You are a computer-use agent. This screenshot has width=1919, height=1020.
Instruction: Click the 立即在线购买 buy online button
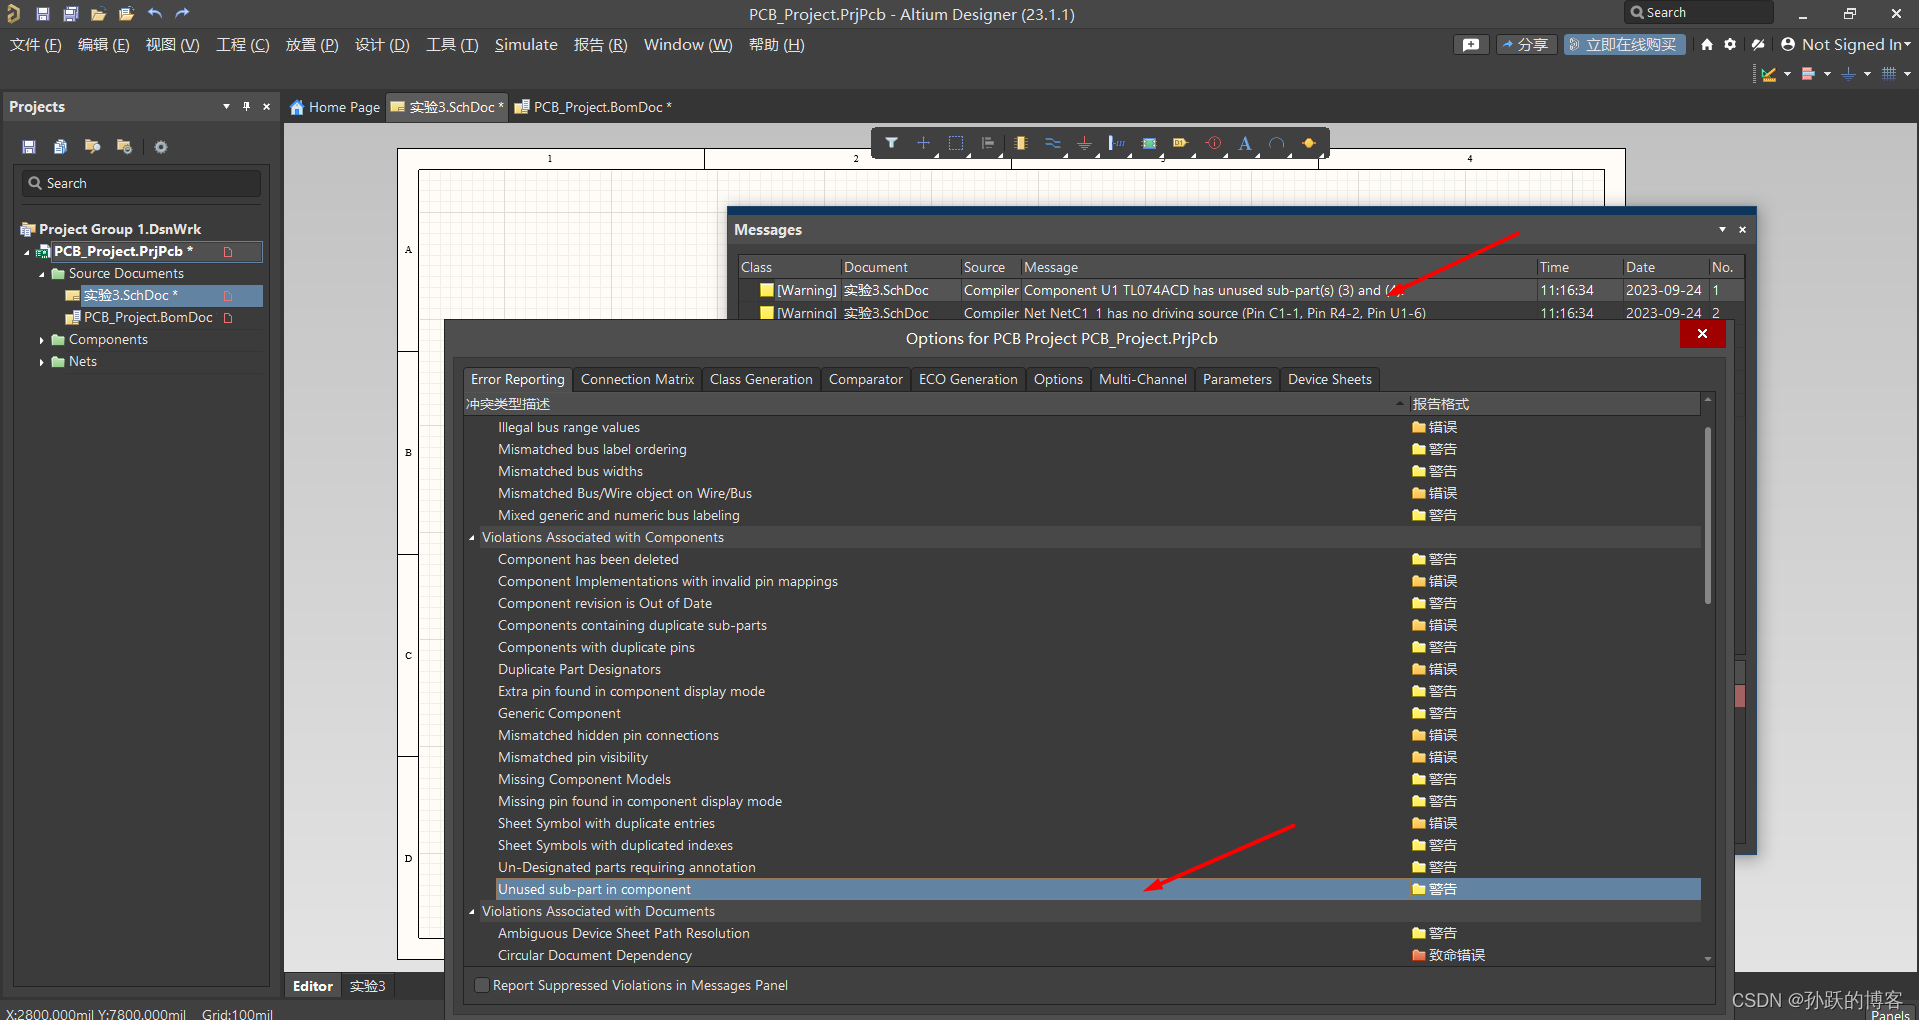click(1624, 45)
